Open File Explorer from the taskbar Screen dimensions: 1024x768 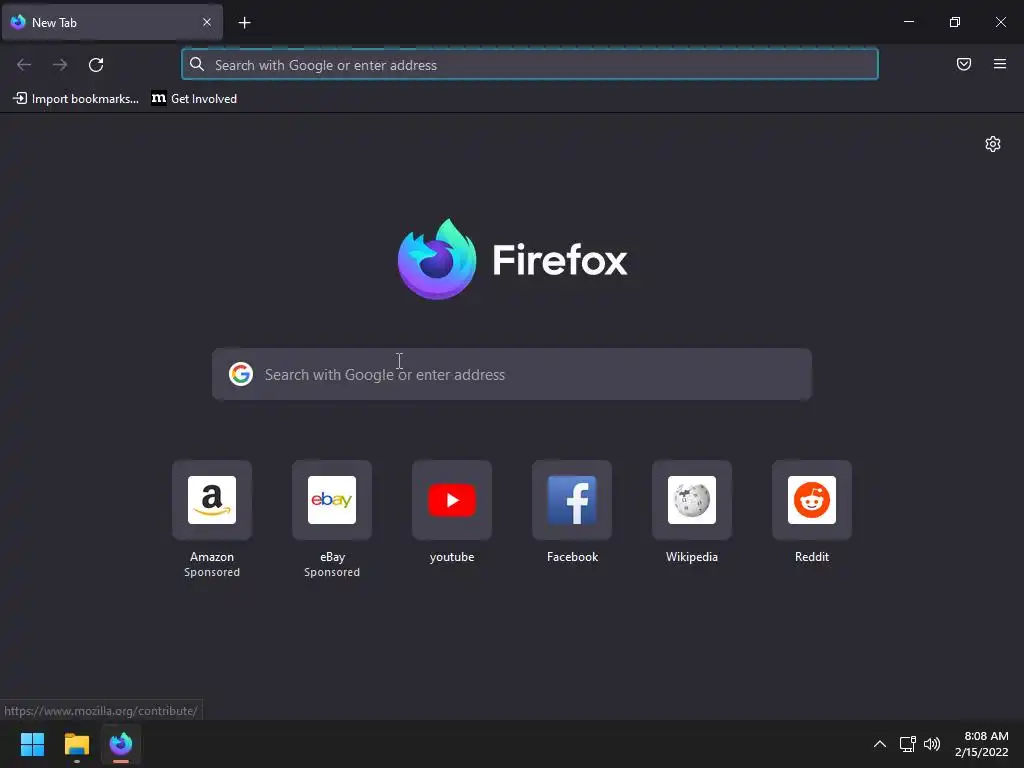pos(76,744)
